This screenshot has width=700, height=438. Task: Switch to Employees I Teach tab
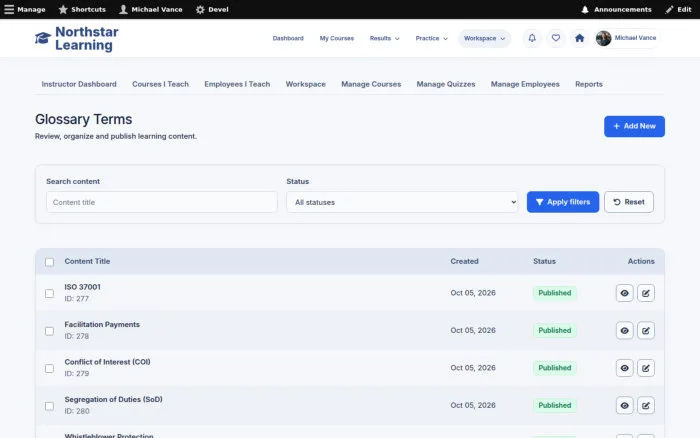(237, 84)
